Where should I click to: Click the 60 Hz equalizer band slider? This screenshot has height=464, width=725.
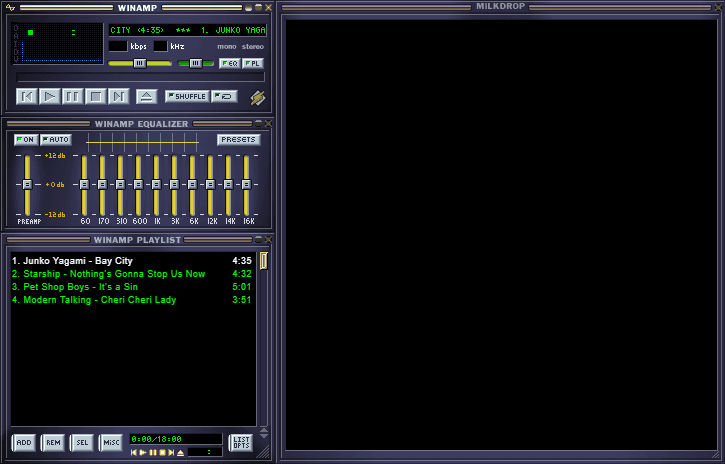coord(84,185)
